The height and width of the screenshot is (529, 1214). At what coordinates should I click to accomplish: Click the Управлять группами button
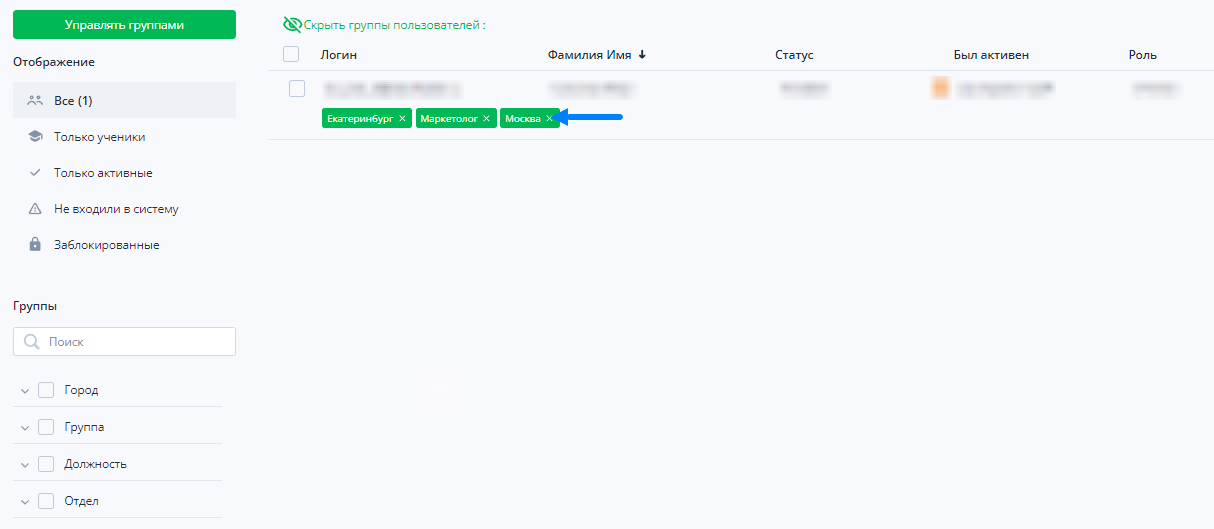coord(124,24)
